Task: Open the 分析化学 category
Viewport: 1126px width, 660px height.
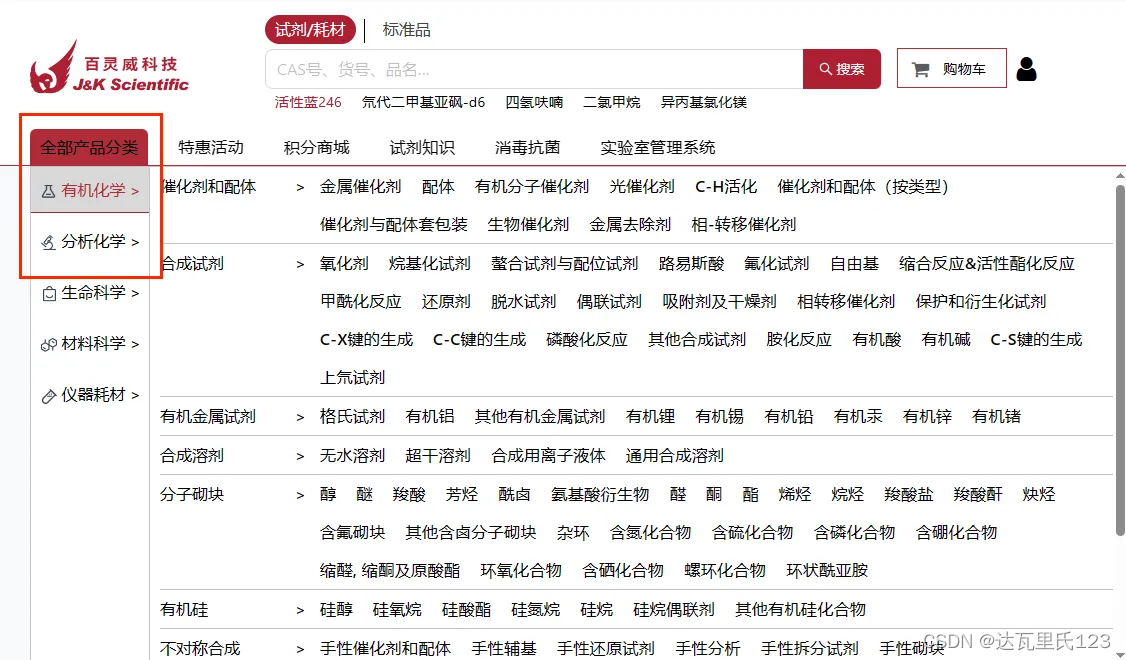Action: 90,241
